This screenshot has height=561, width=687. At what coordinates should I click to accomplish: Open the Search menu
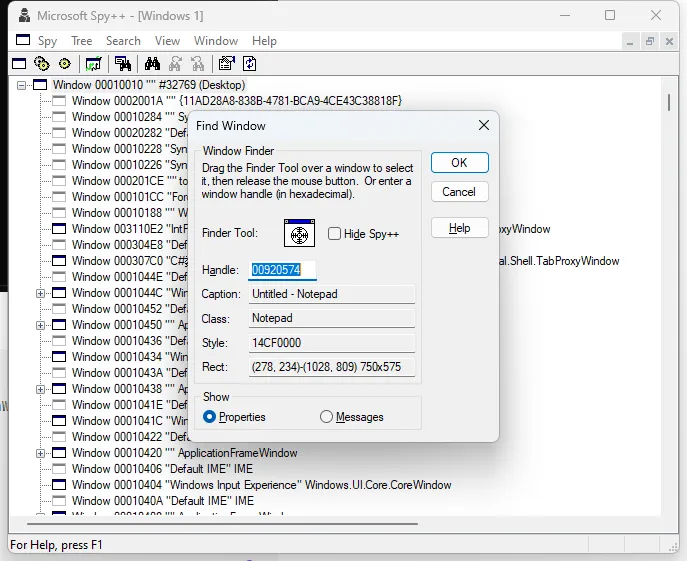123,41
